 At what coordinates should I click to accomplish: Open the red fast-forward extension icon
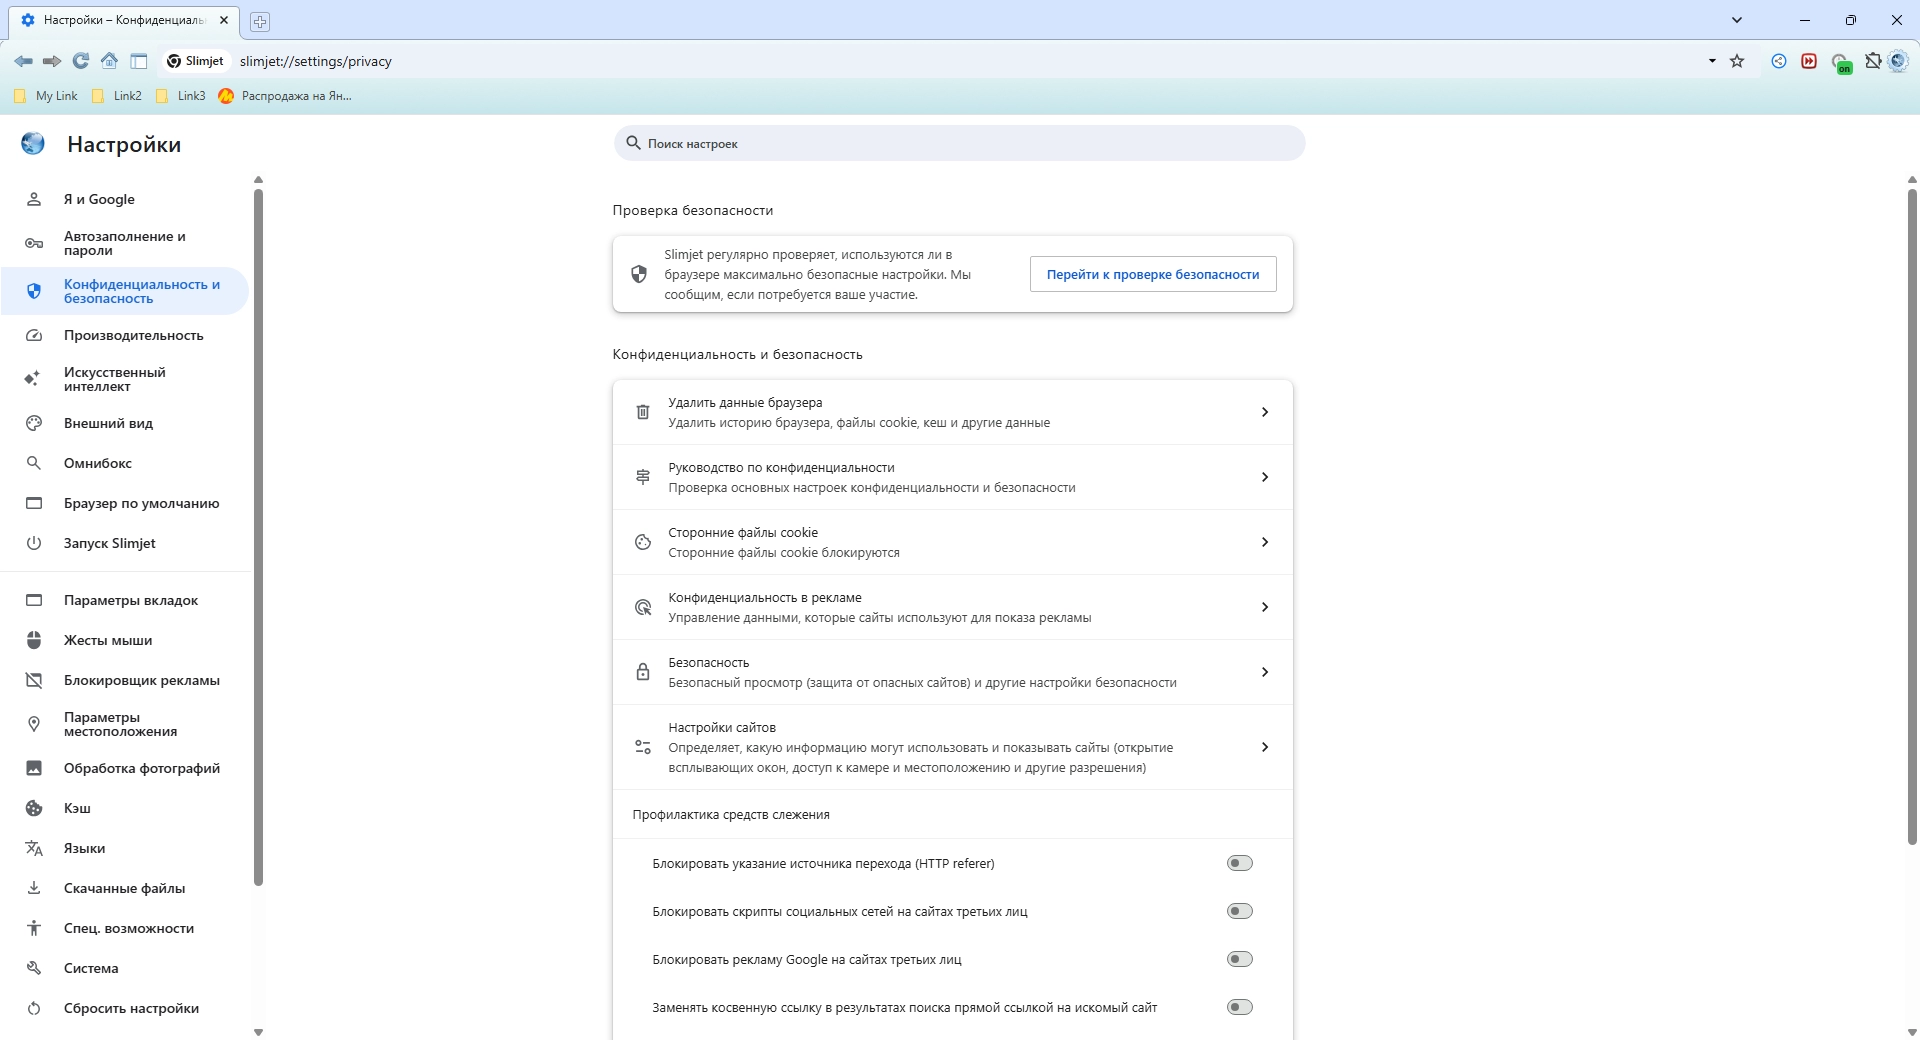tap(1809, 61)
